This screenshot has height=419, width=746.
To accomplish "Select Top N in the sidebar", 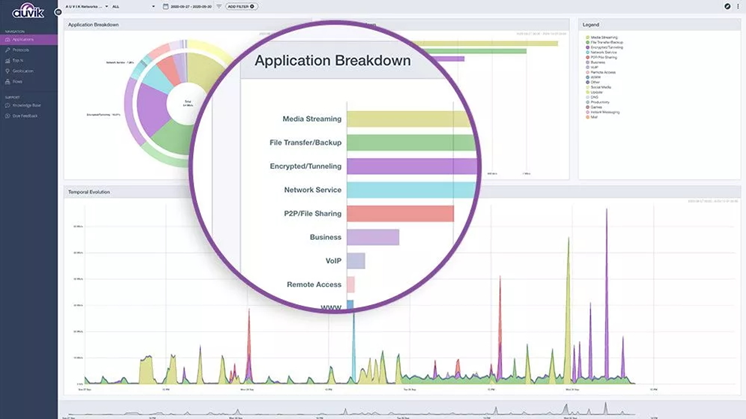I will click(18, 60).
